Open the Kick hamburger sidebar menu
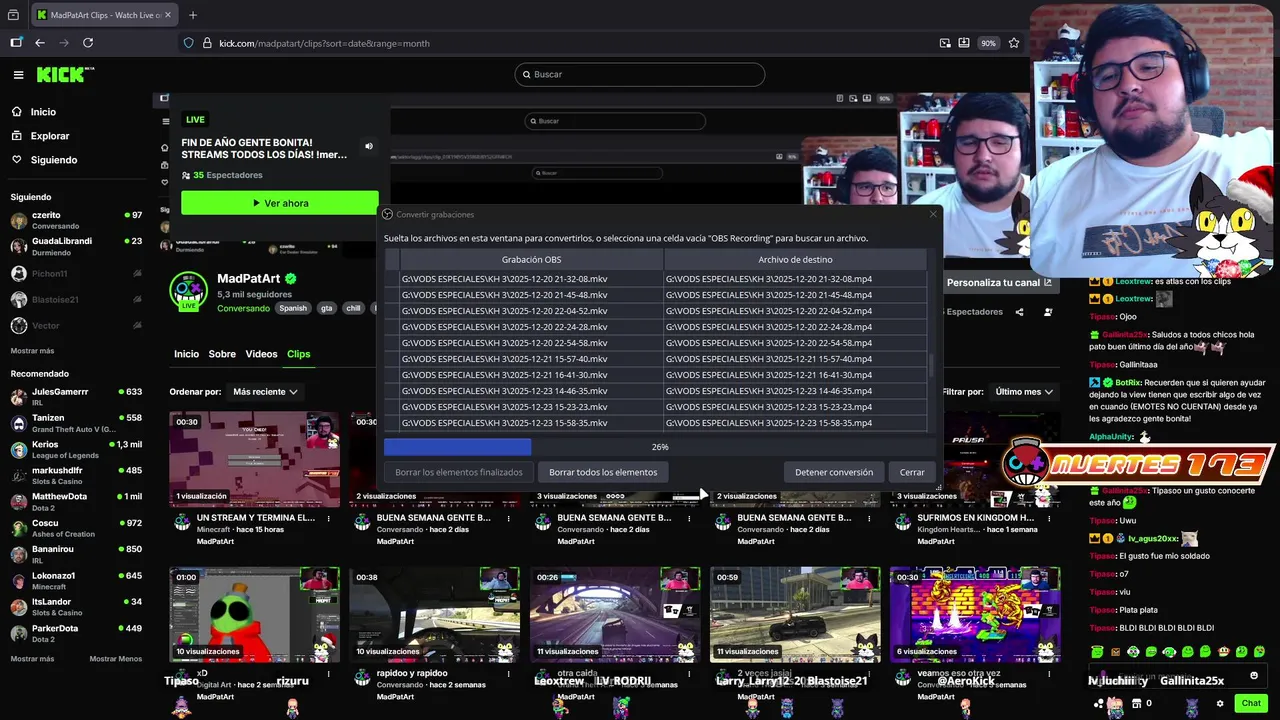1280x720 pixels. pos(18,75)
